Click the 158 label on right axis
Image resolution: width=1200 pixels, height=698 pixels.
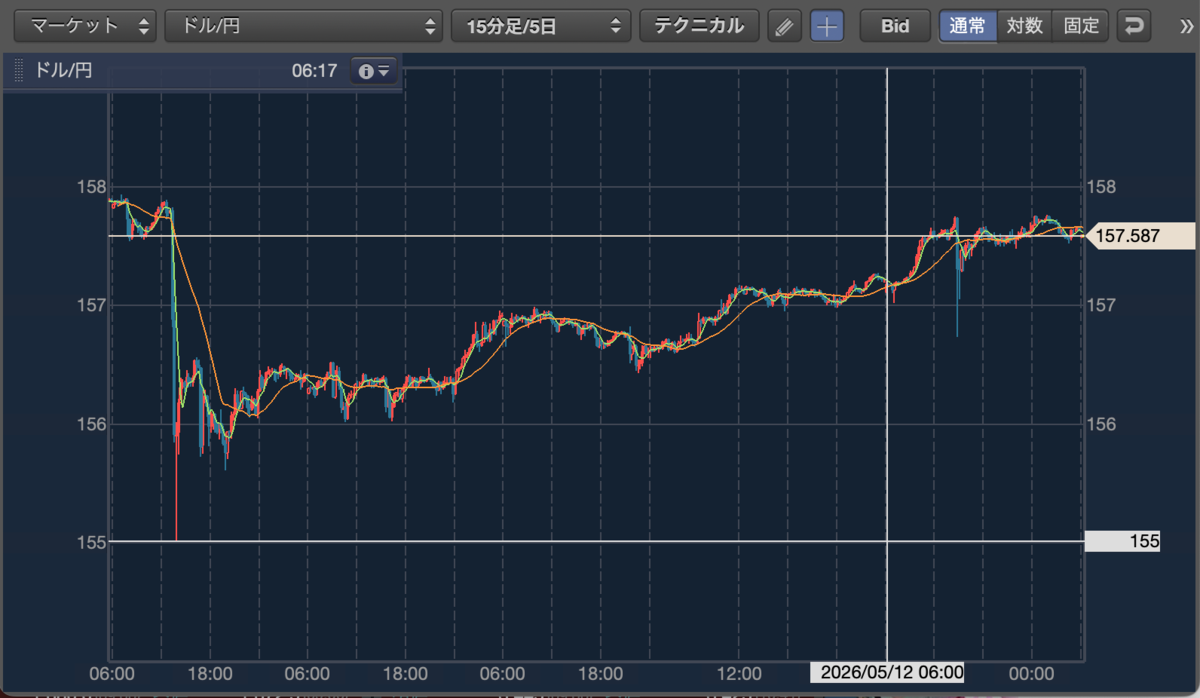tap(1102, 187)
